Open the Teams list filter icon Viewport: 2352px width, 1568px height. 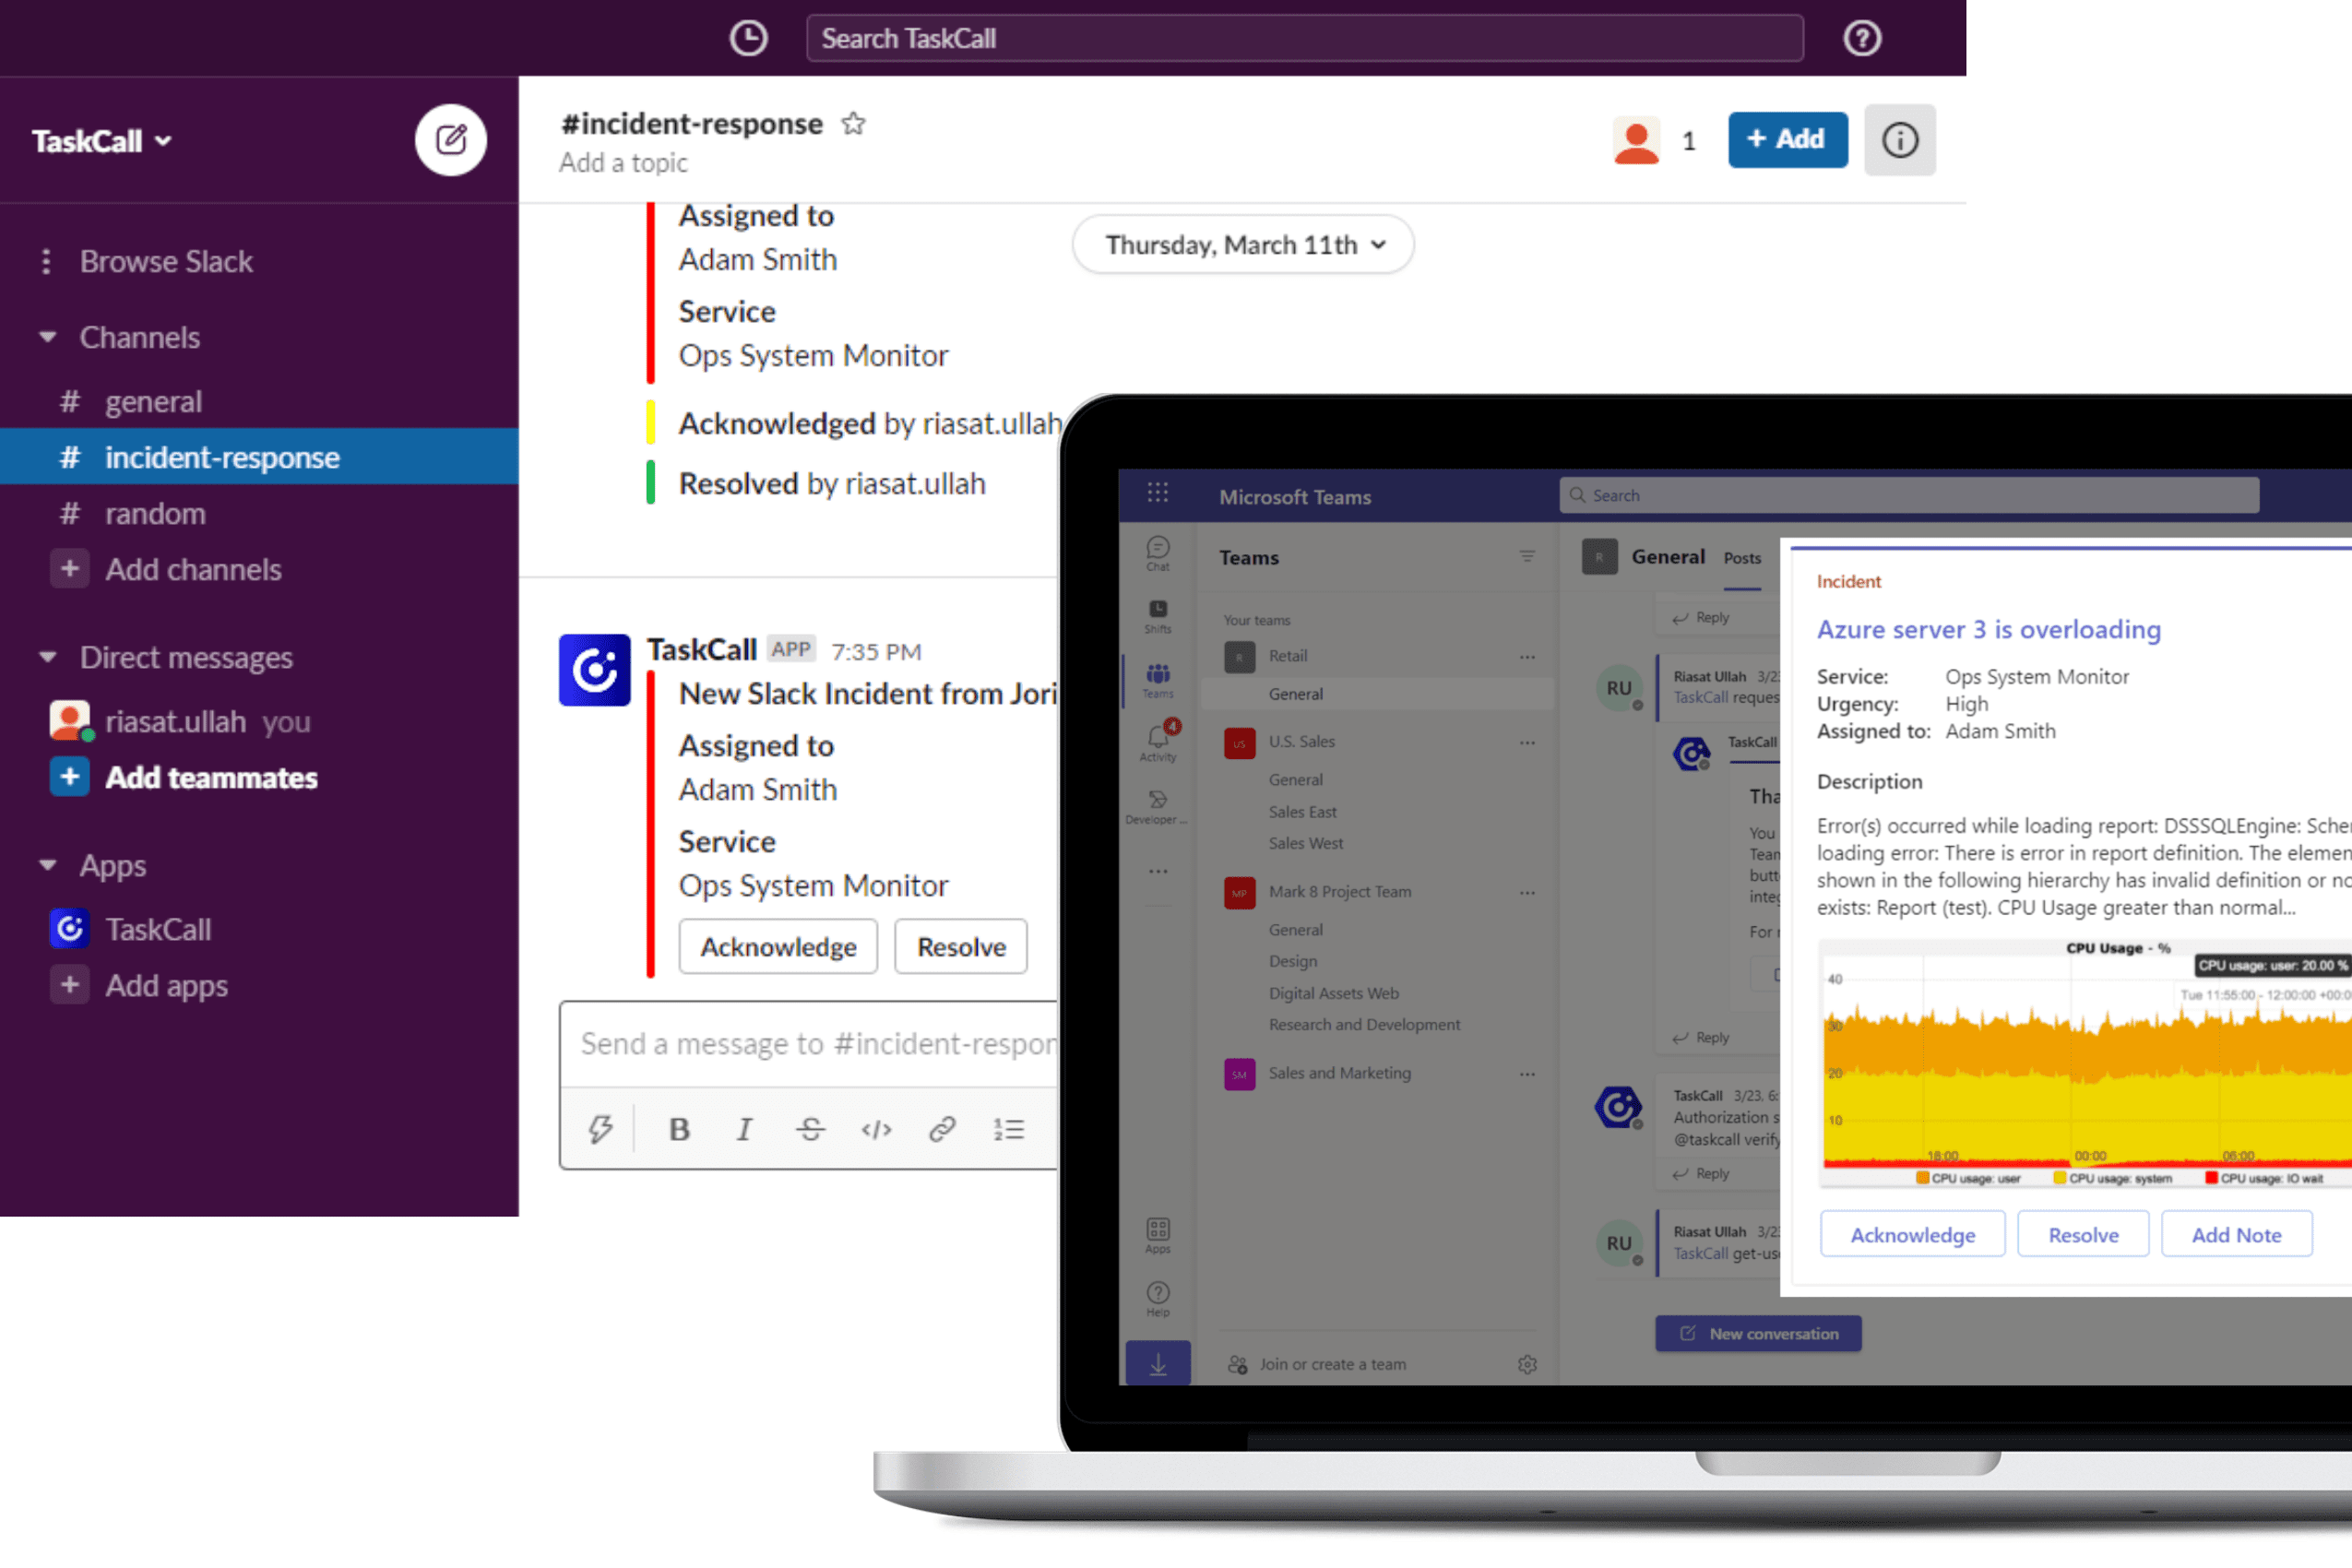tap(1527, 556)
